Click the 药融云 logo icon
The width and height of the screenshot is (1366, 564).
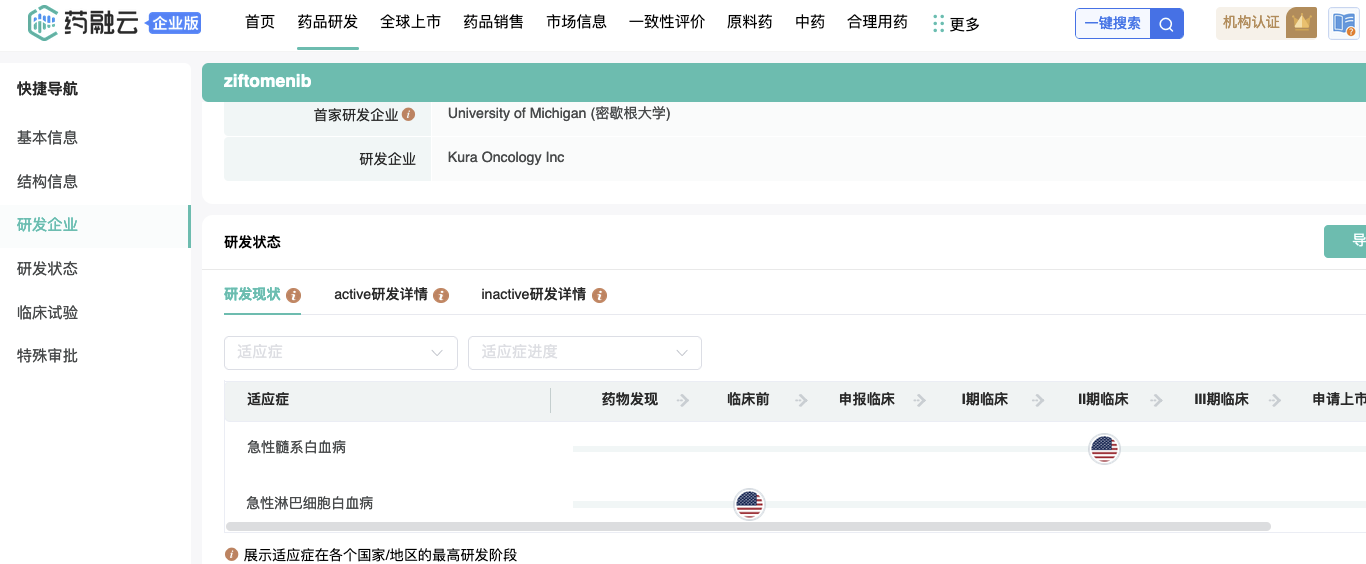coord(45,23)
